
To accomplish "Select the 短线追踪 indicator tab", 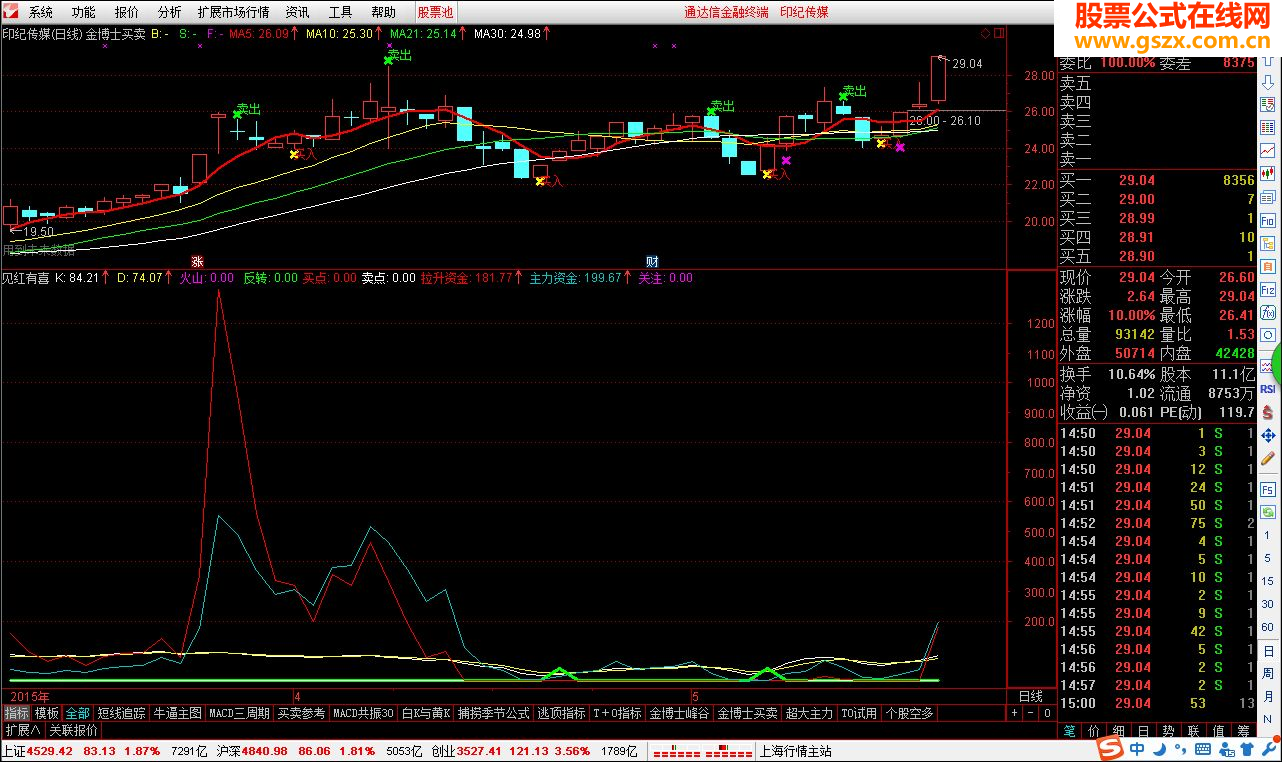I will point(121,713).
